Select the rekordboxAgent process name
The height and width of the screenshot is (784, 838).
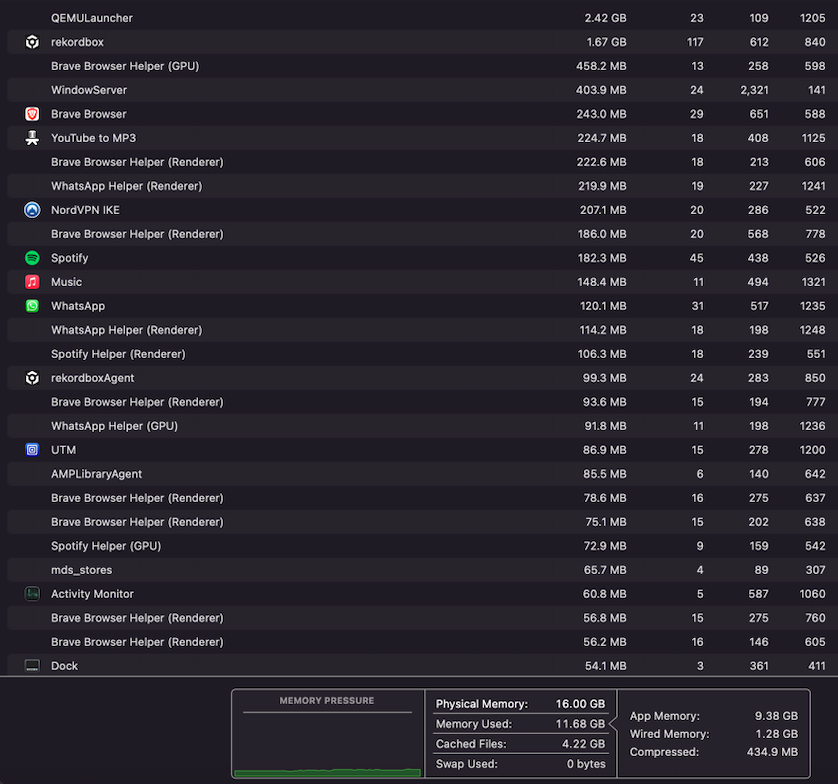click(92, 378)
